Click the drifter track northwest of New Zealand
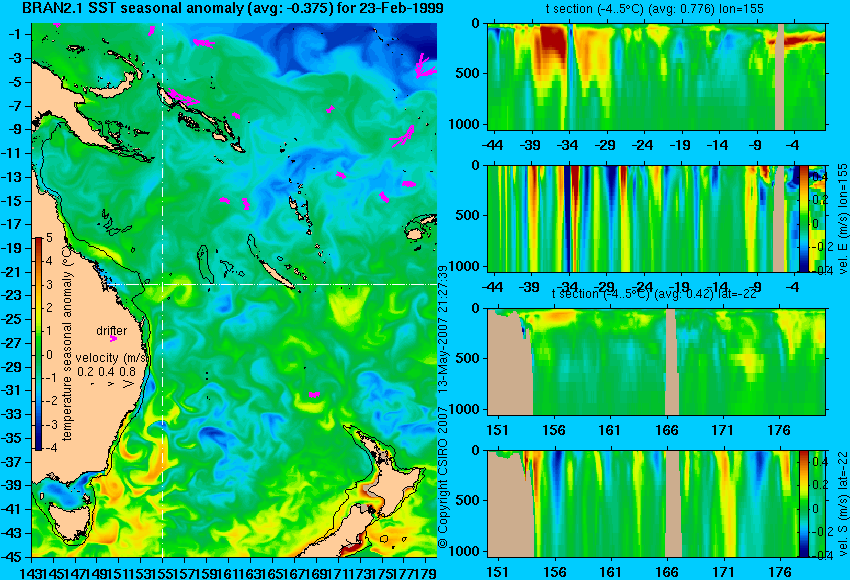This screenshot has height=580, width=850. coord(314,395)
